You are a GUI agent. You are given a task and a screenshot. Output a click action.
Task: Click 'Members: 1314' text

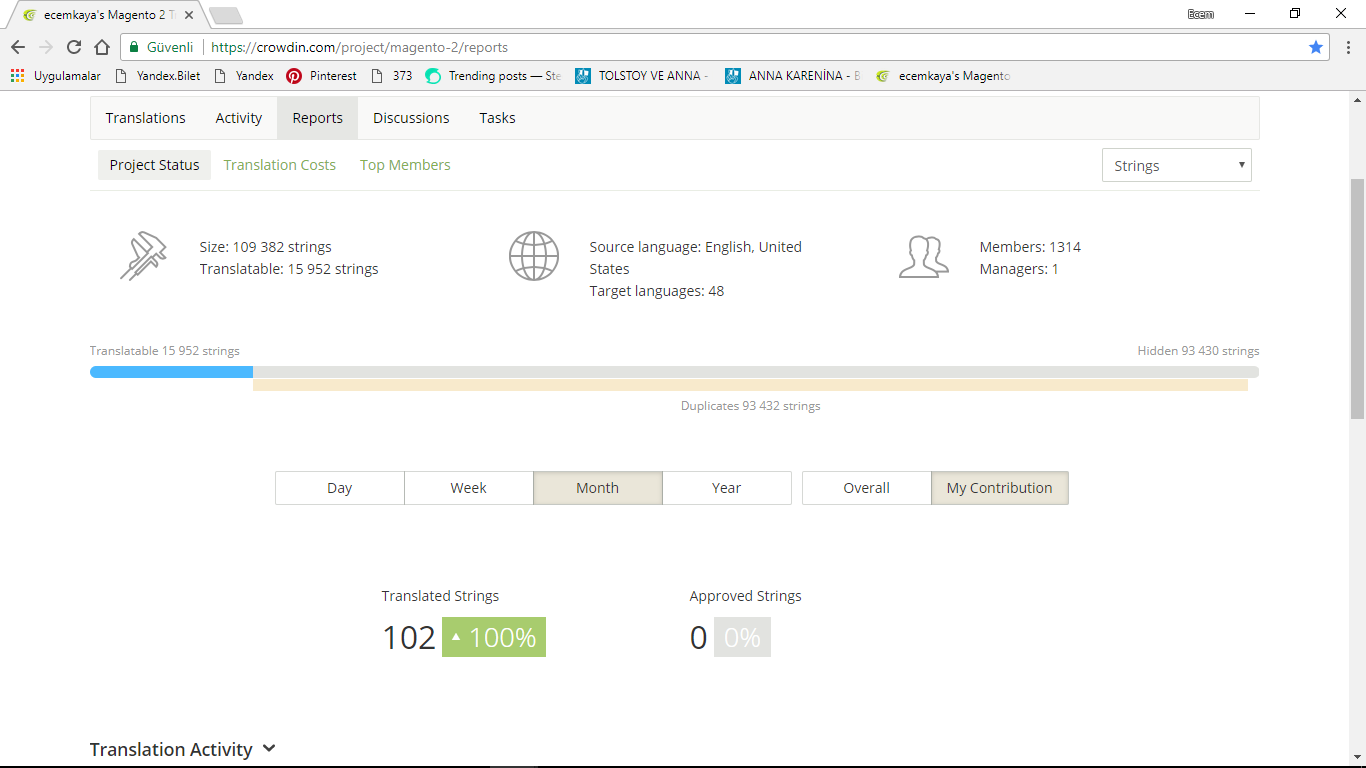(x=1030, y=247)
